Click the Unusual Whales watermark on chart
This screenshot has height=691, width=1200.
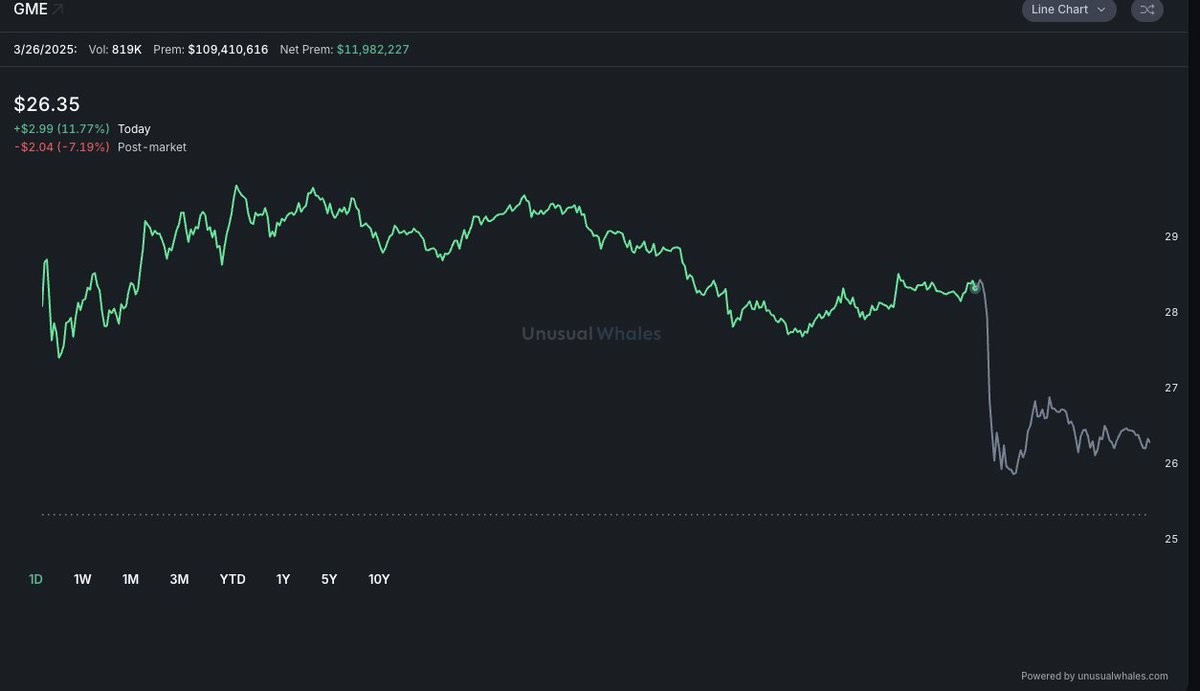click(591, 334)
